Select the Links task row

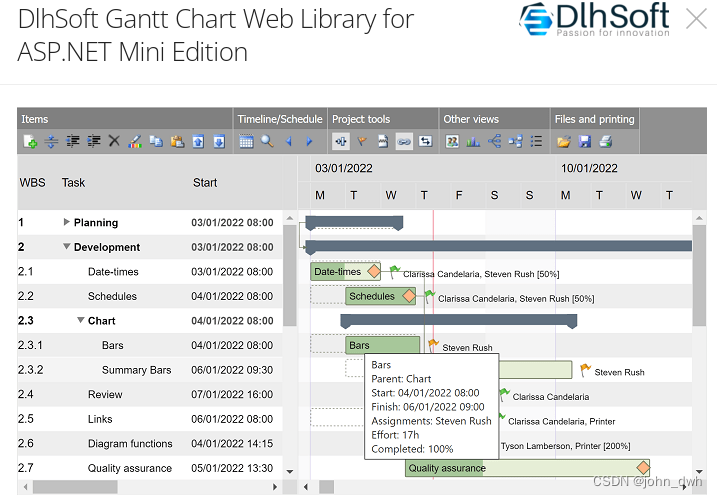pos(150,419)
